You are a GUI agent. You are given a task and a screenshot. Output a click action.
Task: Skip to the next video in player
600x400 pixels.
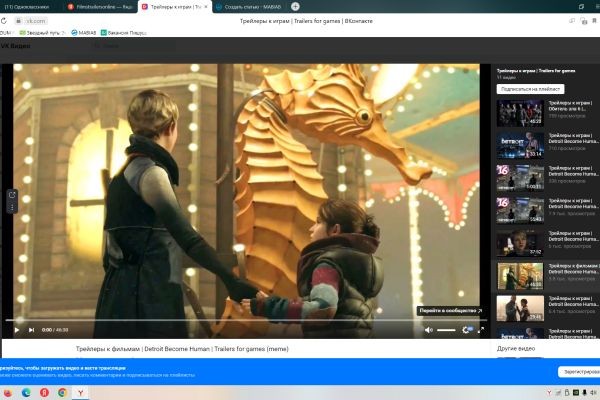(31, 330)
